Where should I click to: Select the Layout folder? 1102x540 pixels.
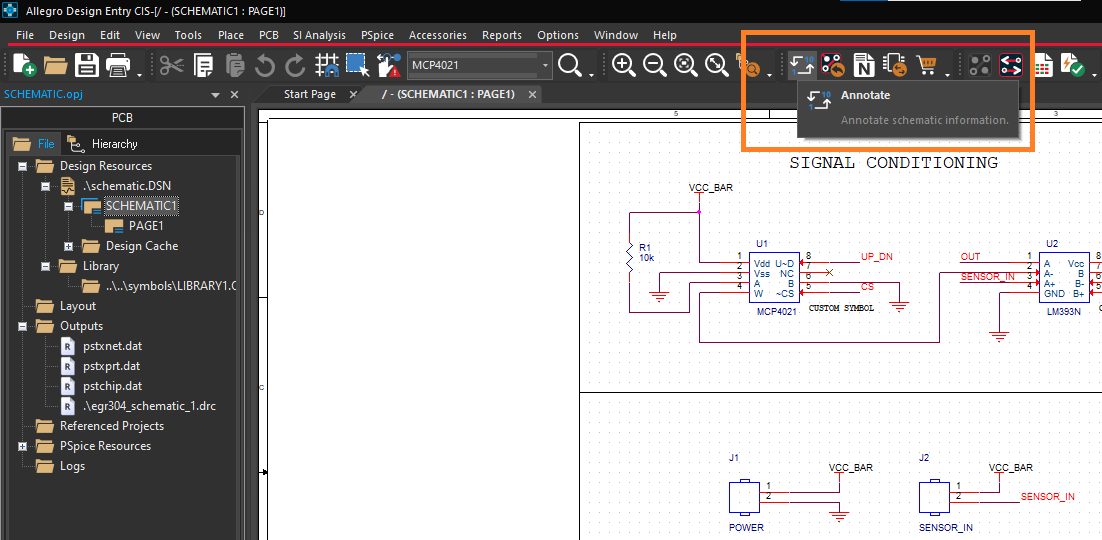tap(78, 306)
